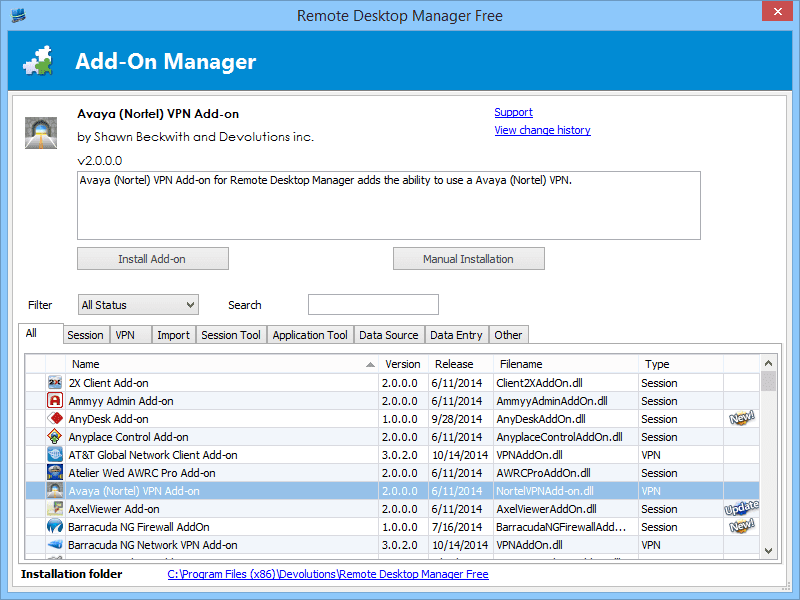Sort by the Version column header
The width and height of the screenshot is (800, 600).
(x=403, y=364)
